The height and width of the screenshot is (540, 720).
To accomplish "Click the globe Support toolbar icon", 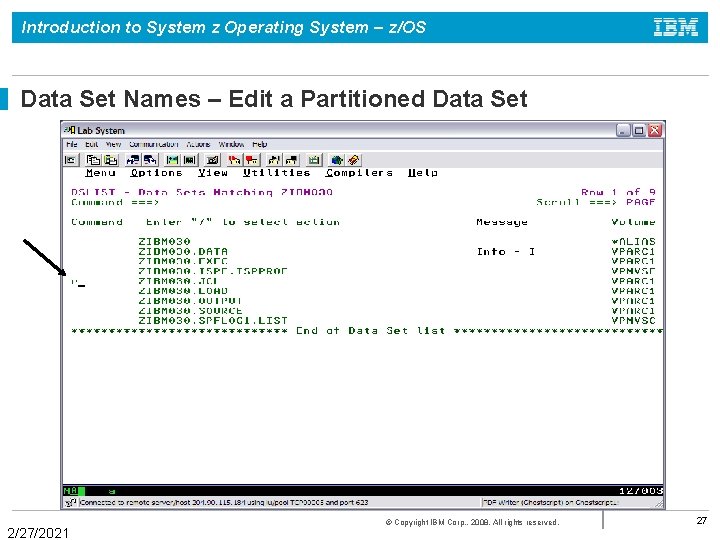I will [x=337, y=160].
